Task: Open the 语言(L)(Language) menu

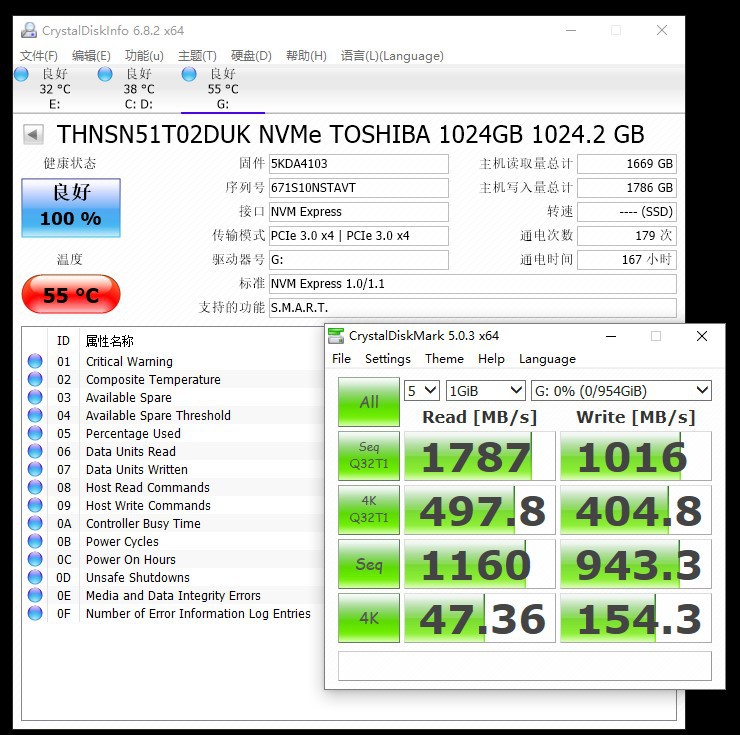Action: click(392, 56)
